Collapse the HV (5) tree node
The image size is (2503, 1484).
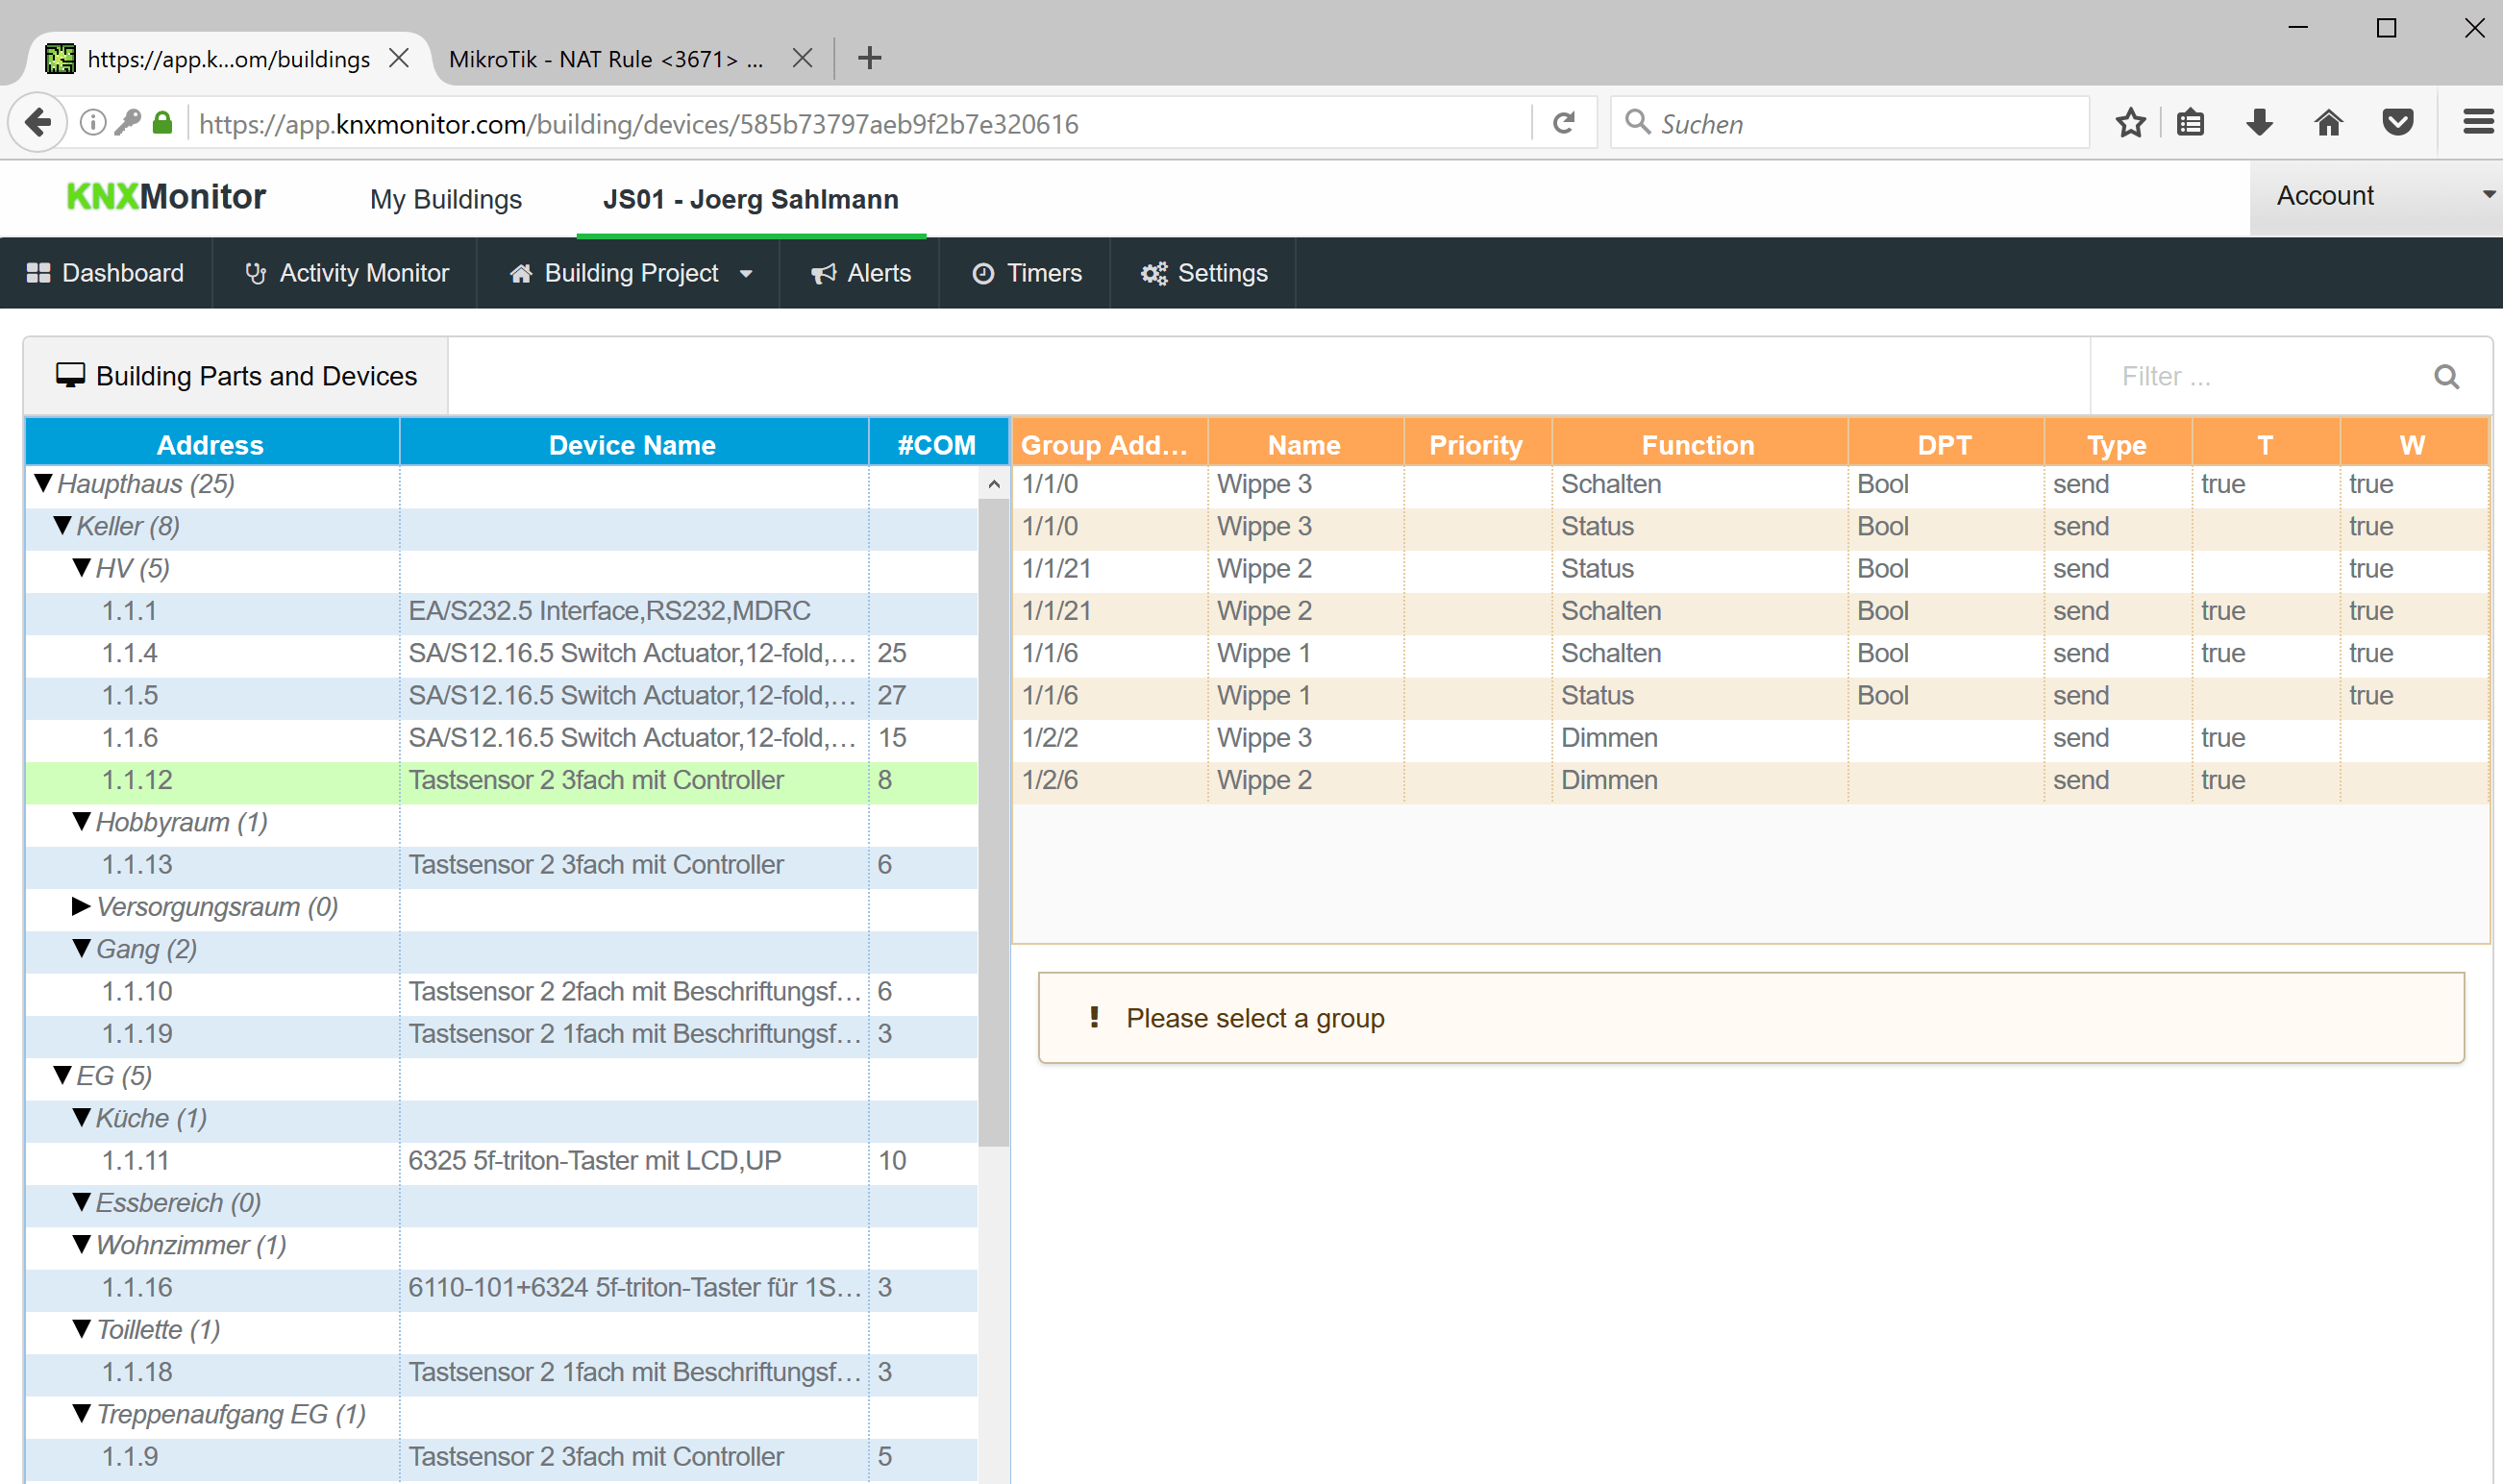[82, 567]
